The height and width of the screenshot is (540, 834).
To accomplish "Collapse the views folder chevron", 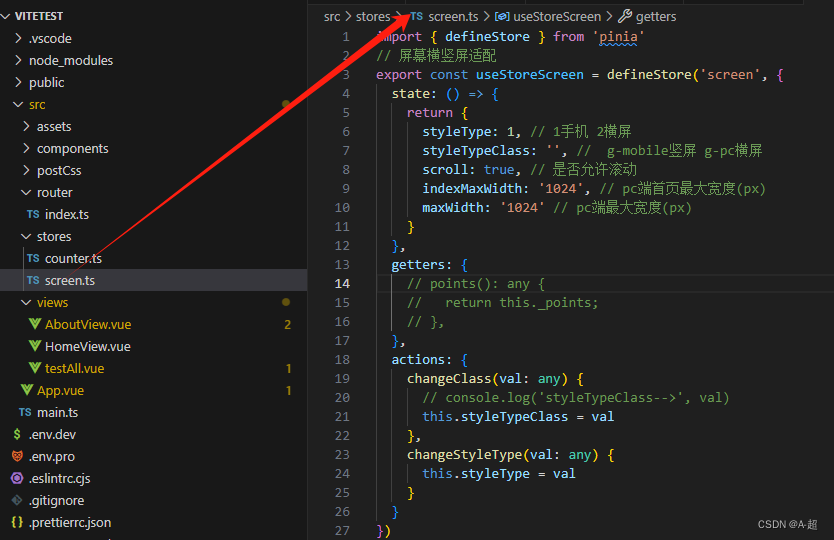I will click(26, 302).
